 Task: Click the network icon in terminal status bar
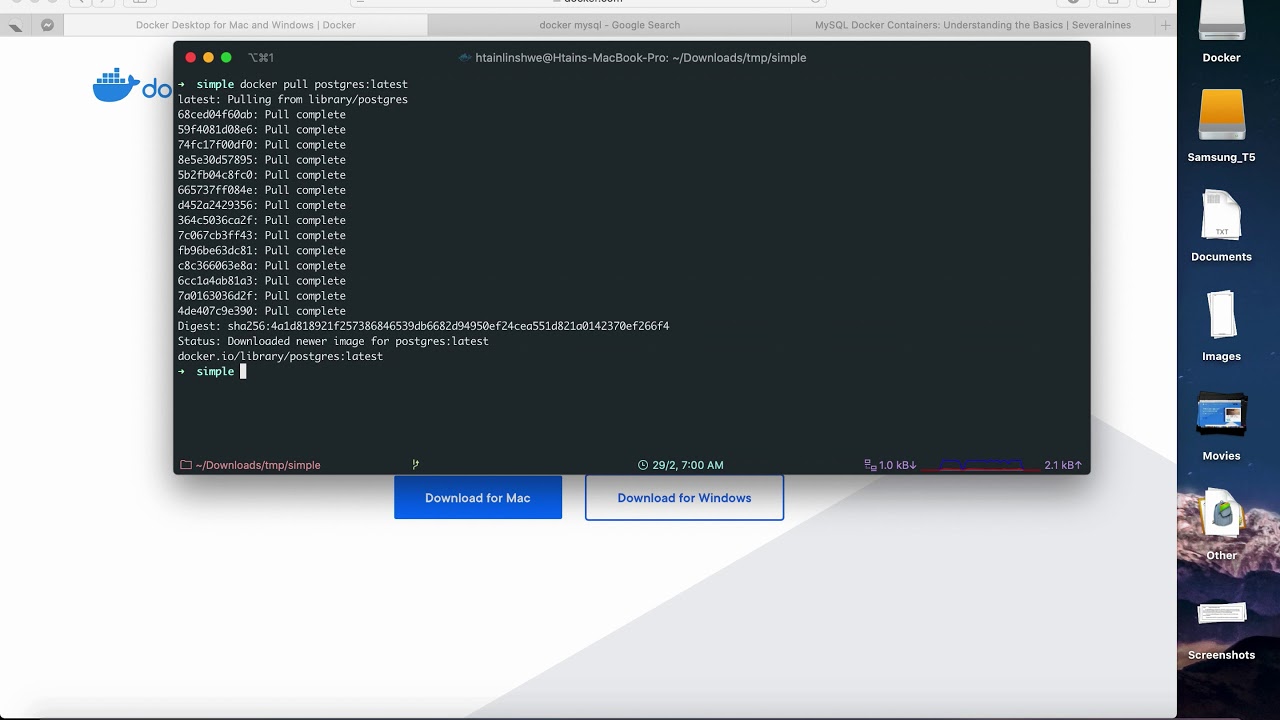870,465
